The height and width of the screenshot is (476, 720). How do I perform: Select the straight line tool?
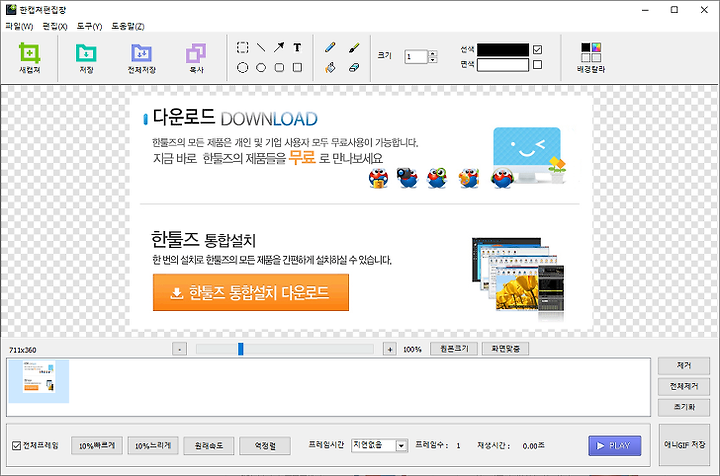pyautogui.click(x=261, y=47)
